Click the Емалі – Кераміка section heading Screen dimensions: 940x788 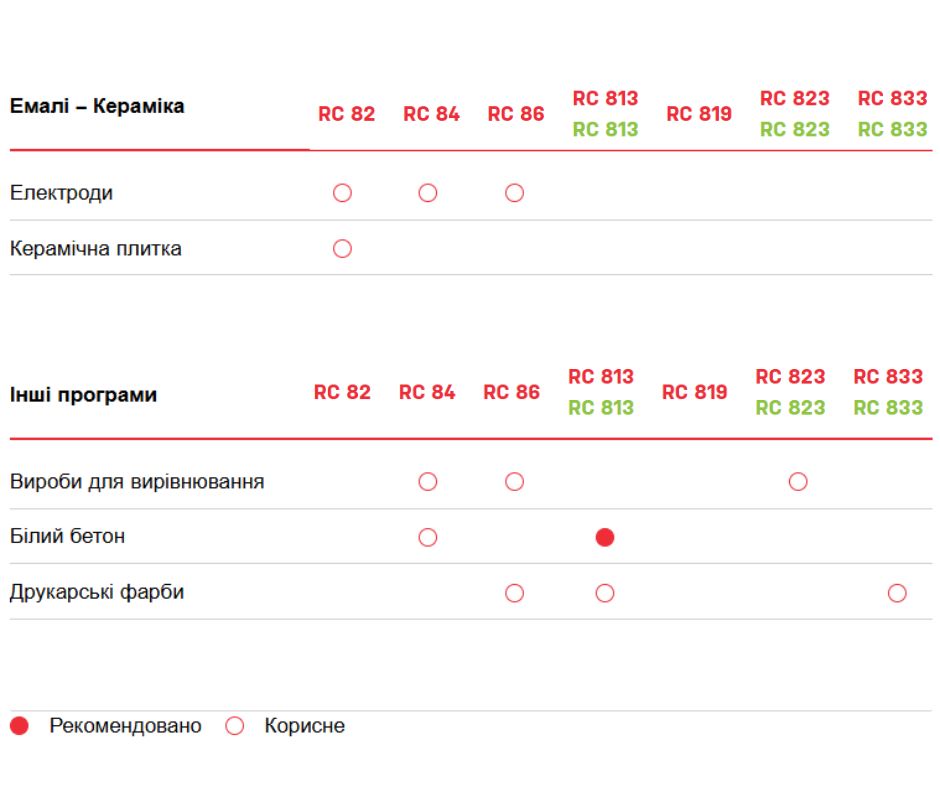tap(97, 106)
